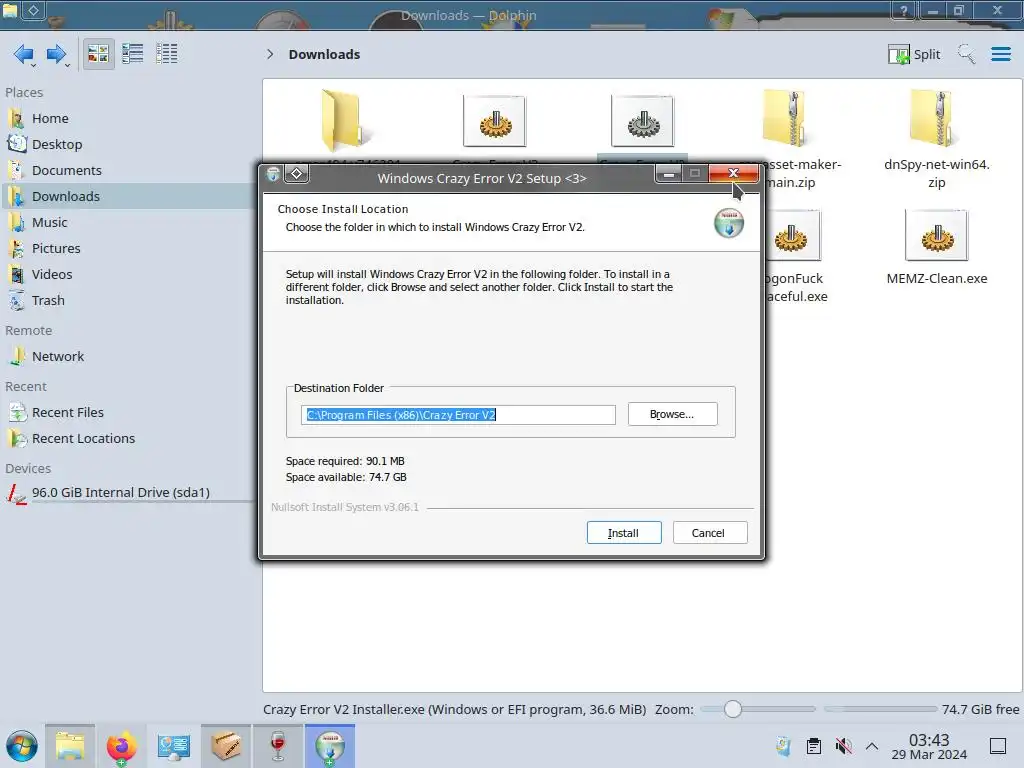Open the cardboard box package taskbar icon
Viewport: 1024px width, 768px height.
tap(225, 746)
